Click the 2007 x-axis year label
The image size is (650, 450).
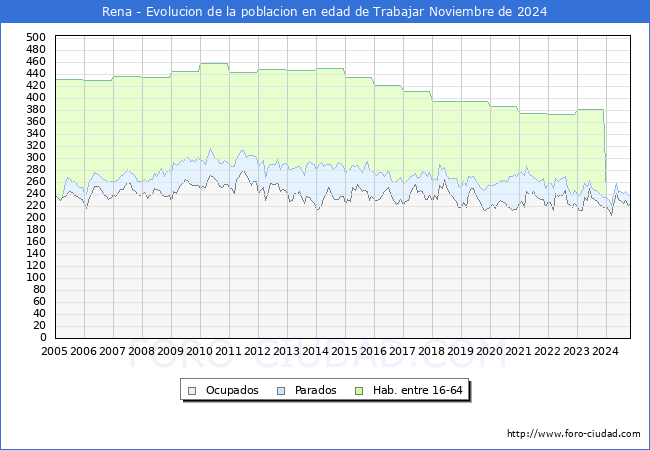112,351
